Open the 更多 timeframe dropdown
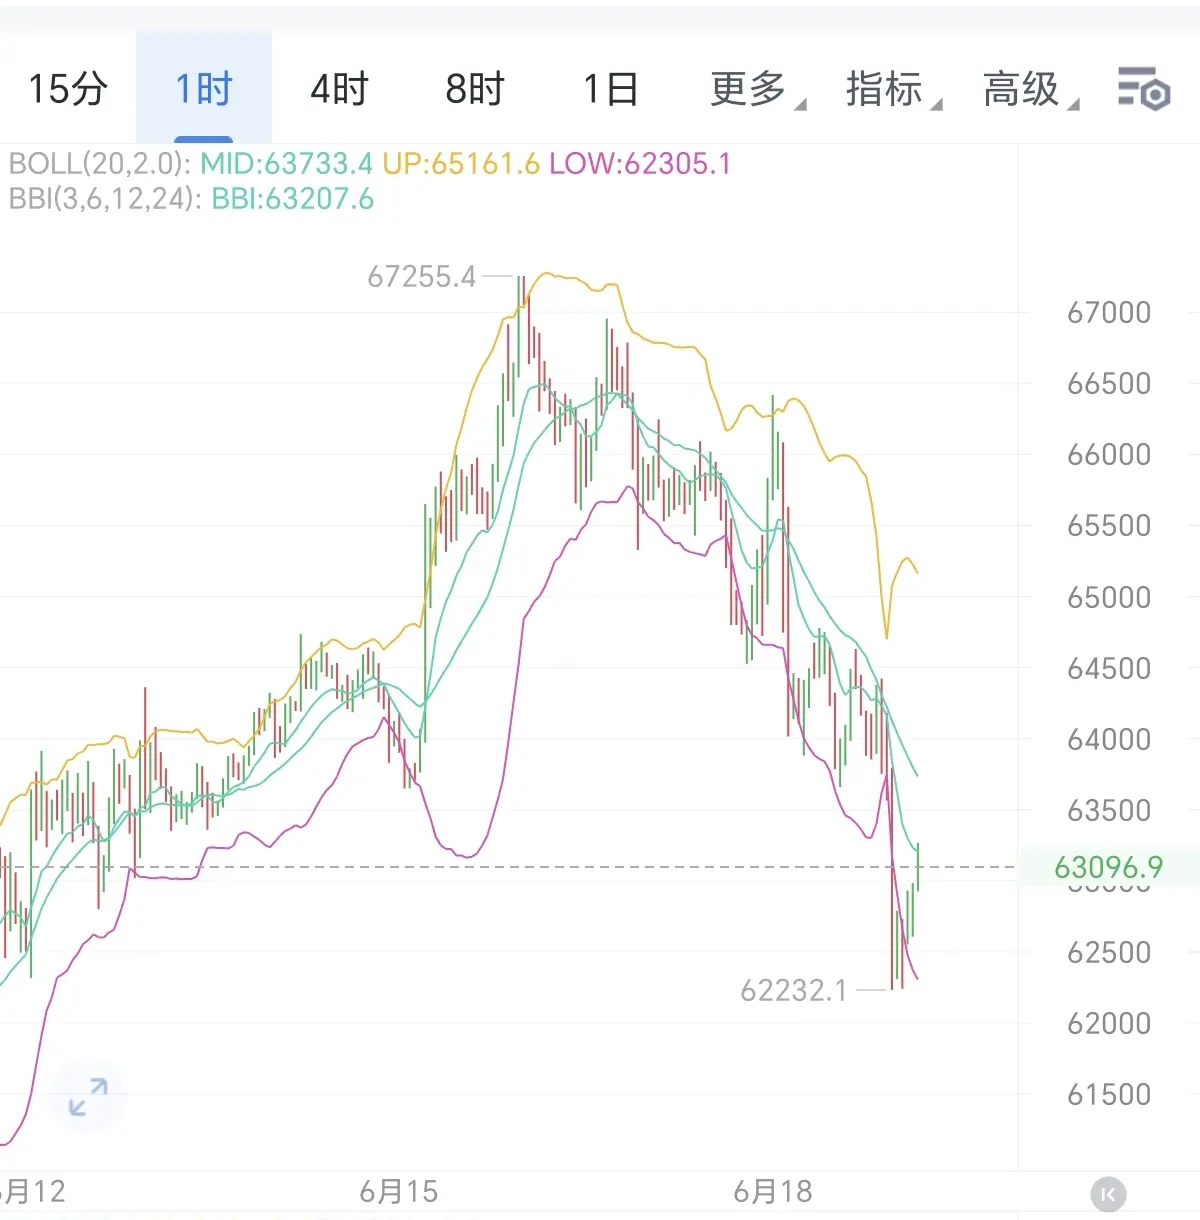The height and width of the screenshot is (1220, 1200). point(757,89)
